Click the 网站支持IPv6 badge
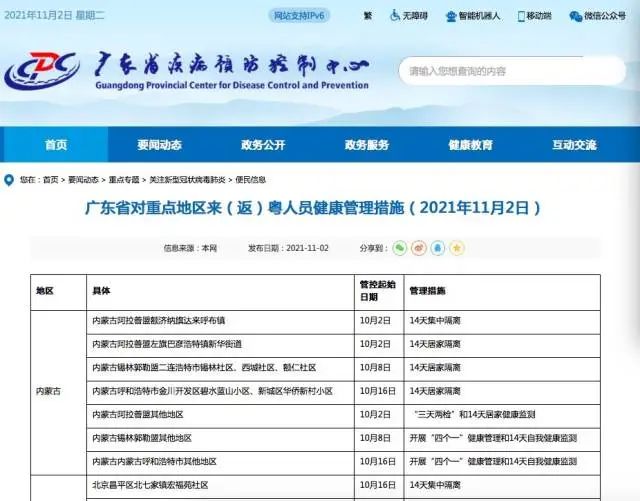This screenshot has height=501, width=640. [x=299, y=16]
